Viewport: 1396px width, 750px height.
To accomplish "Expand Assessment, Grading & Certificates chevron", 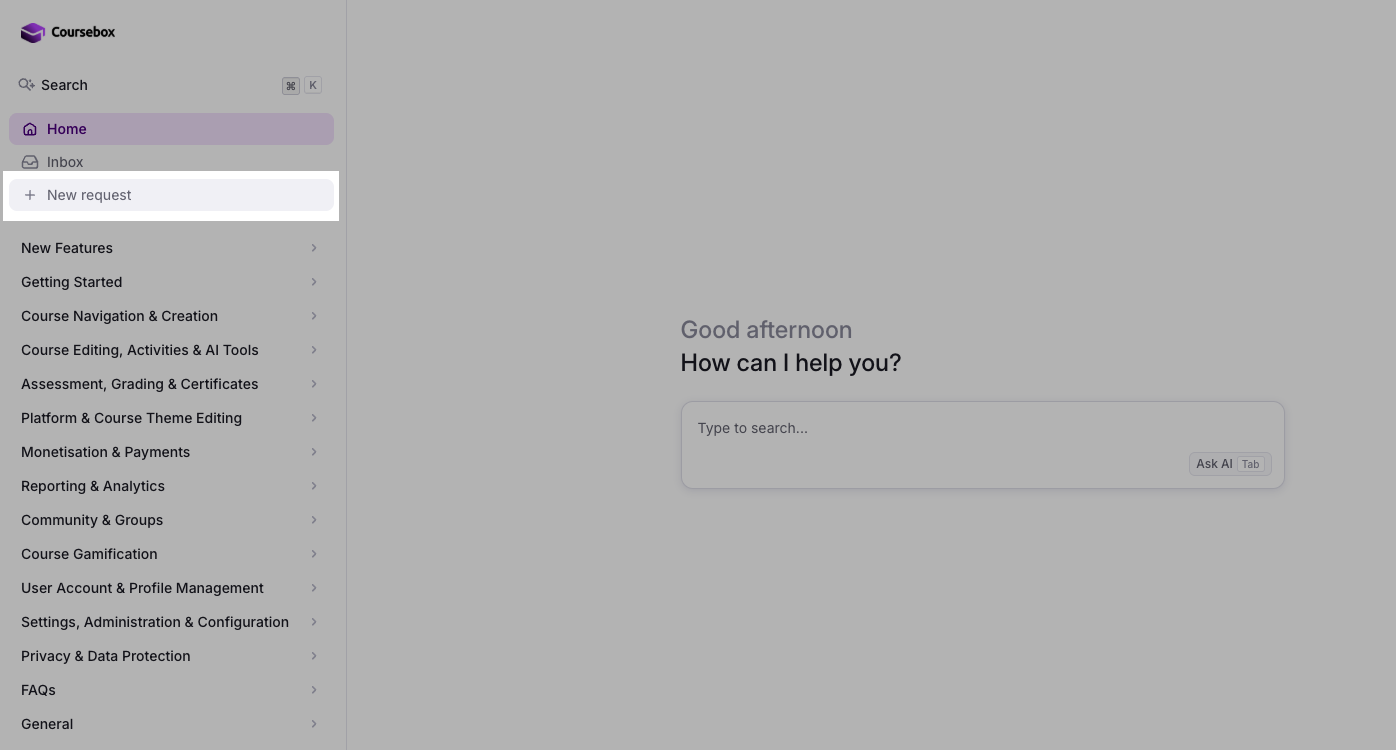I will (314, 384).
